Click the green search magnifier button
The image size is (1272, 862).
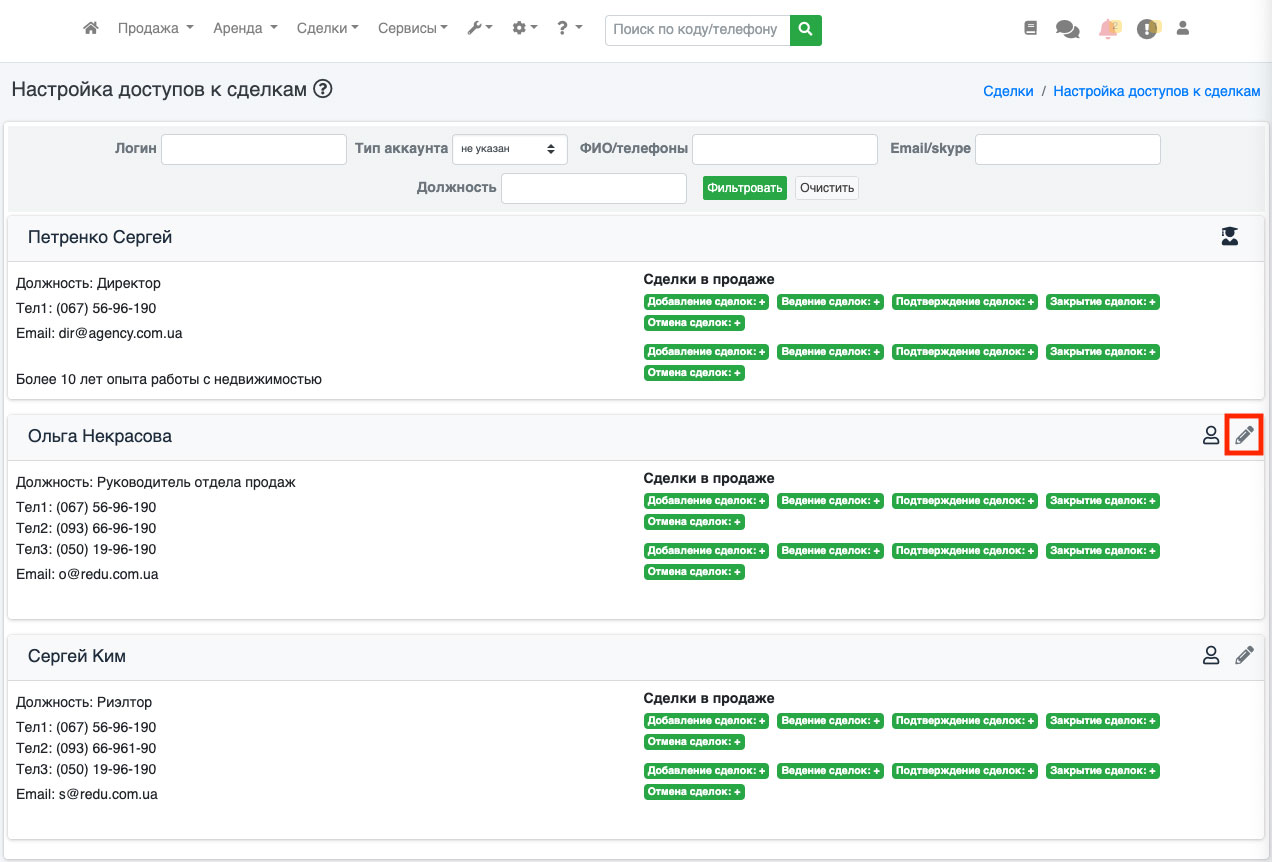pos(805,30)
